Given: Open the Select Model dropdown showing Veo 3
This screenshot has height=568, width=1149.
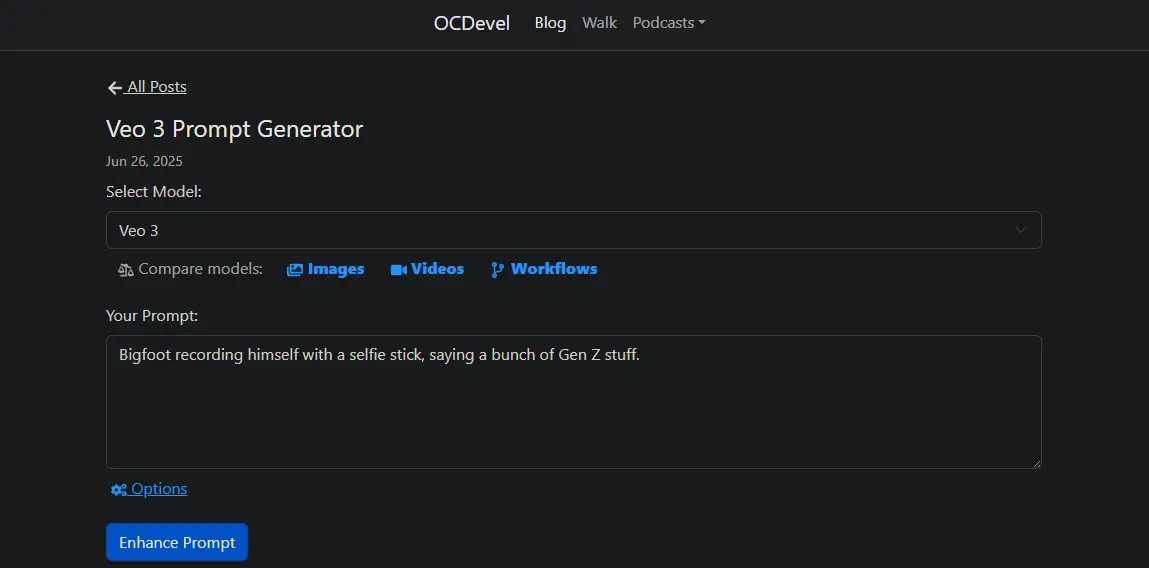Looking at the screenshot, I should (573, 230).
